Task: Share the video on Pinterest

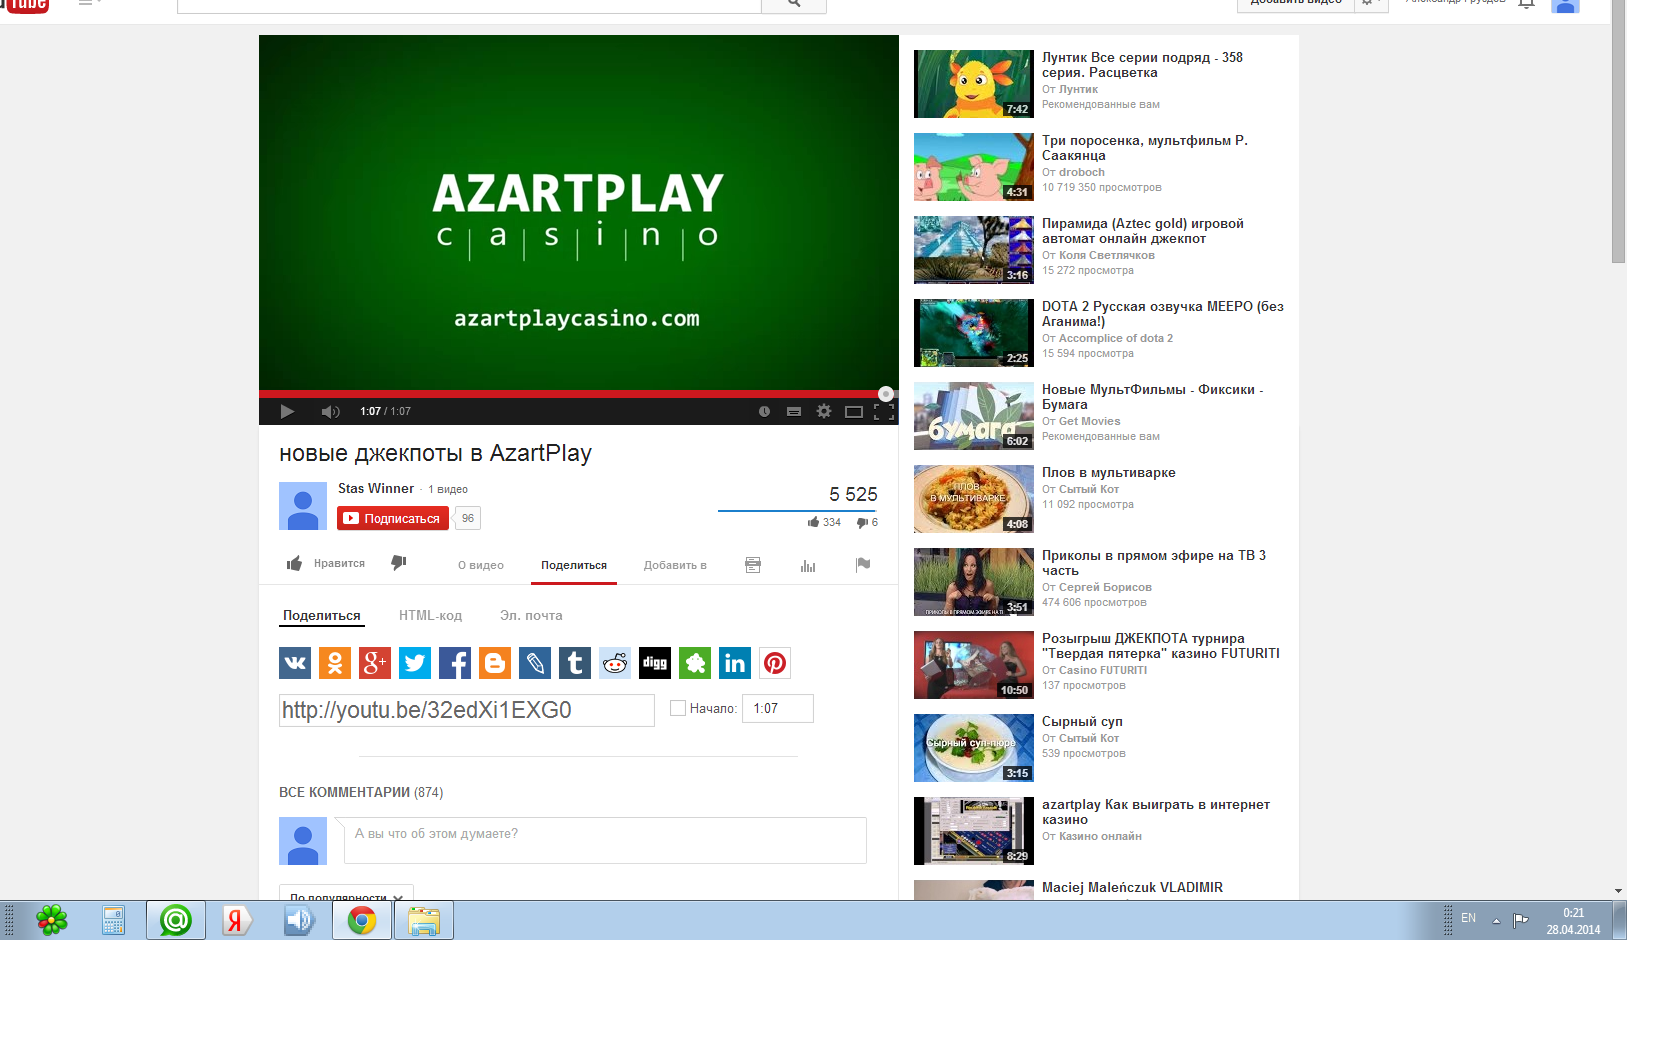Action: click(x=775, y=663)
